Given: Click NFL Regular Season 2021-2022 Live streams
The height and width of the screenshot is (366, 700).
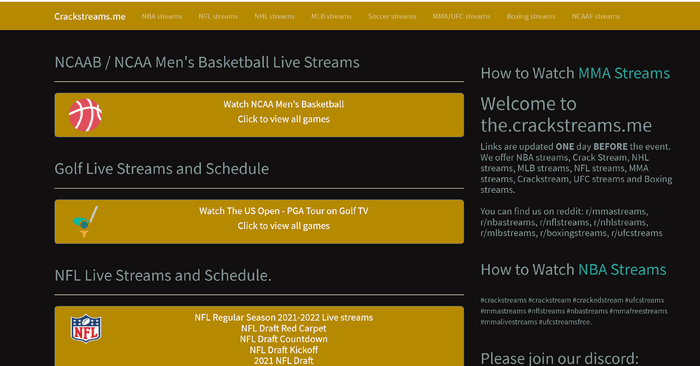Looking at the screenshot, I should (283, 317).
